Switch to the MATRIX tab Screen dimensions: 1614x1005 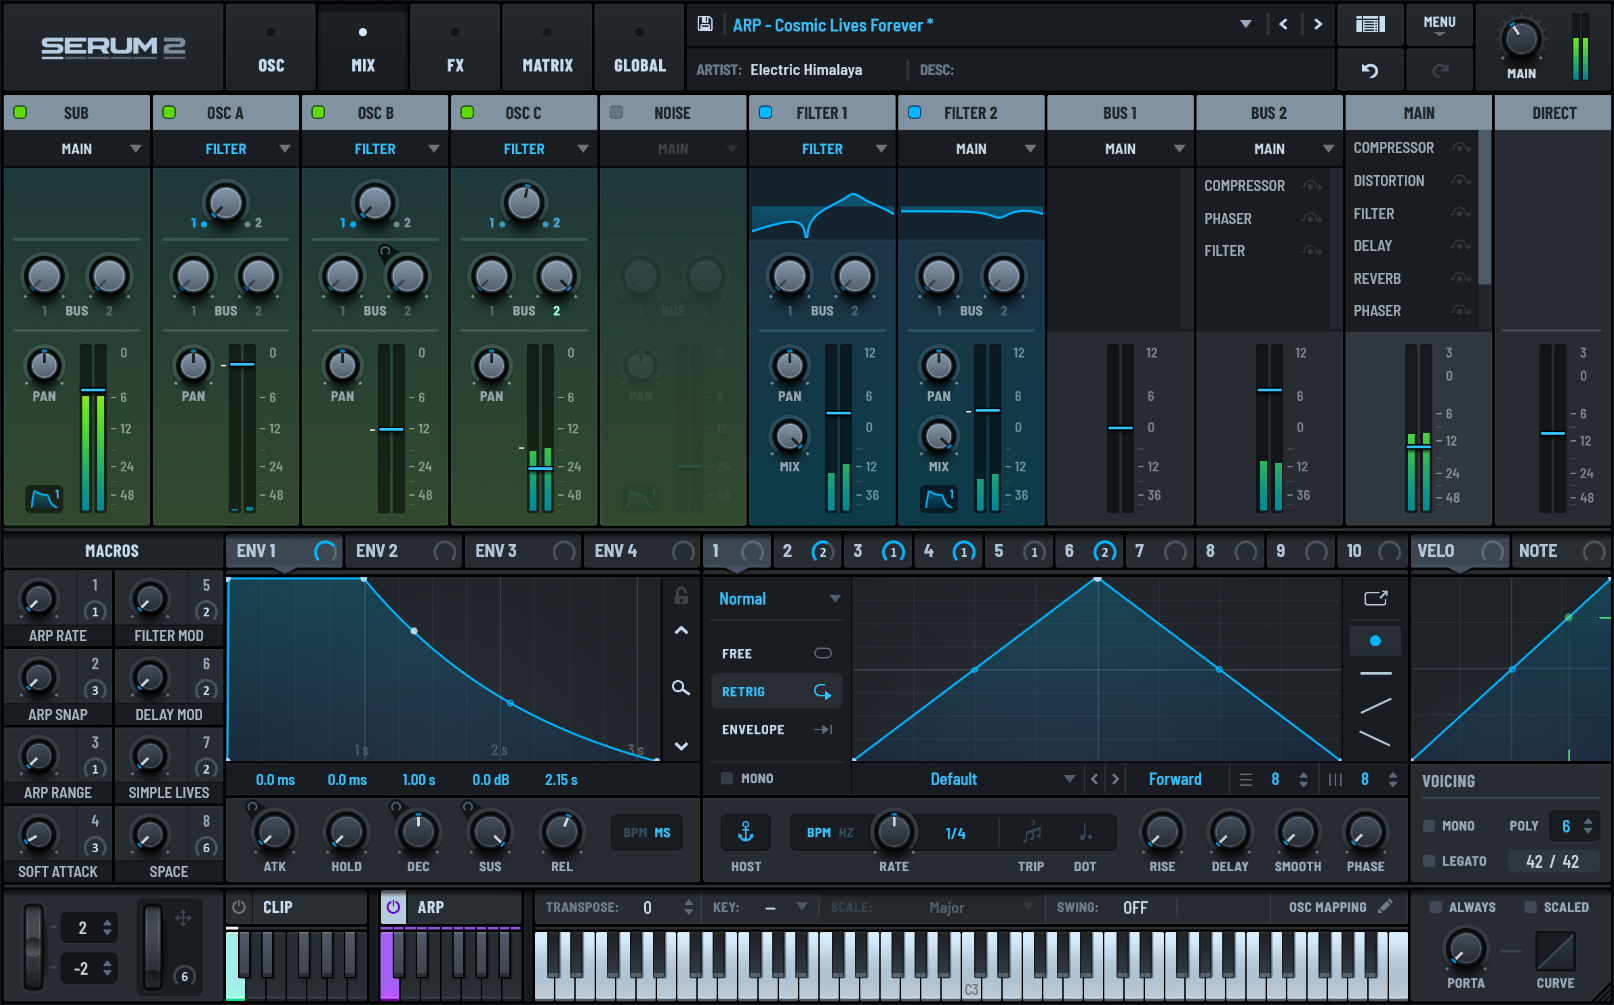pos(547,48)
